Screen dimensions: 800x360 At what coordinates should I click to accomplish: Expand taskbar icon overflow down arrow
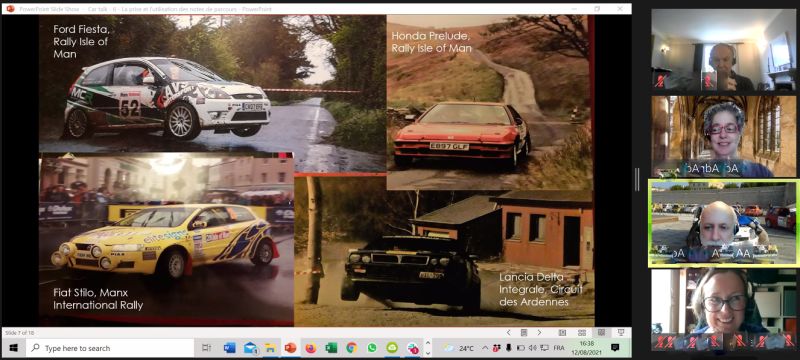(x=428, y=353)
